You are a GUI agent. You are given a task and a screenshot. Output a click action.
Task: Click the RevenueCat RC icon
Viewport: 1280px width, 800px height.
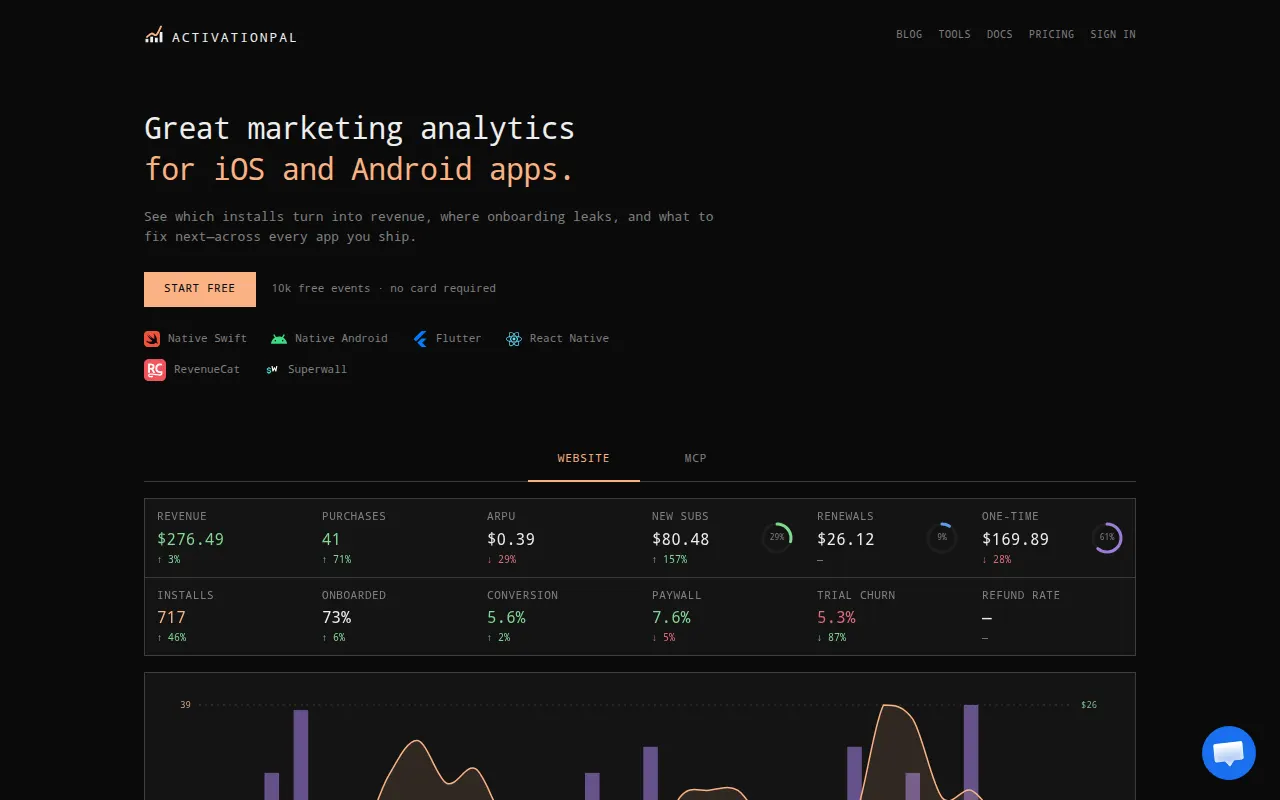(x=155, y=370)
